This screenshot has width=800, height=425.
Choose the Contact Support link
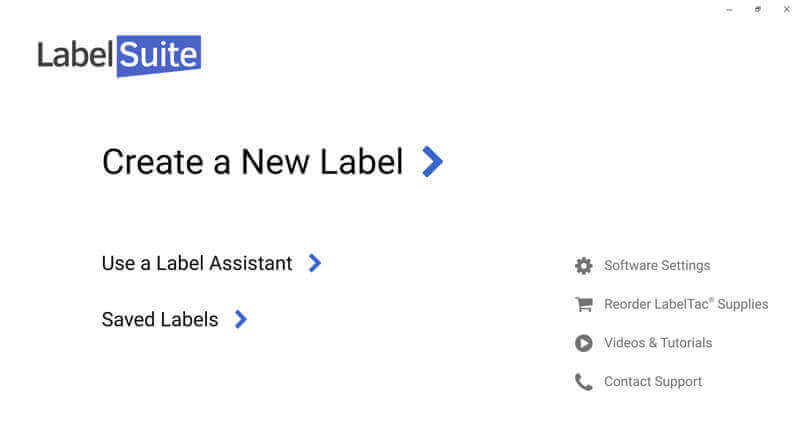tap(653, 382)
